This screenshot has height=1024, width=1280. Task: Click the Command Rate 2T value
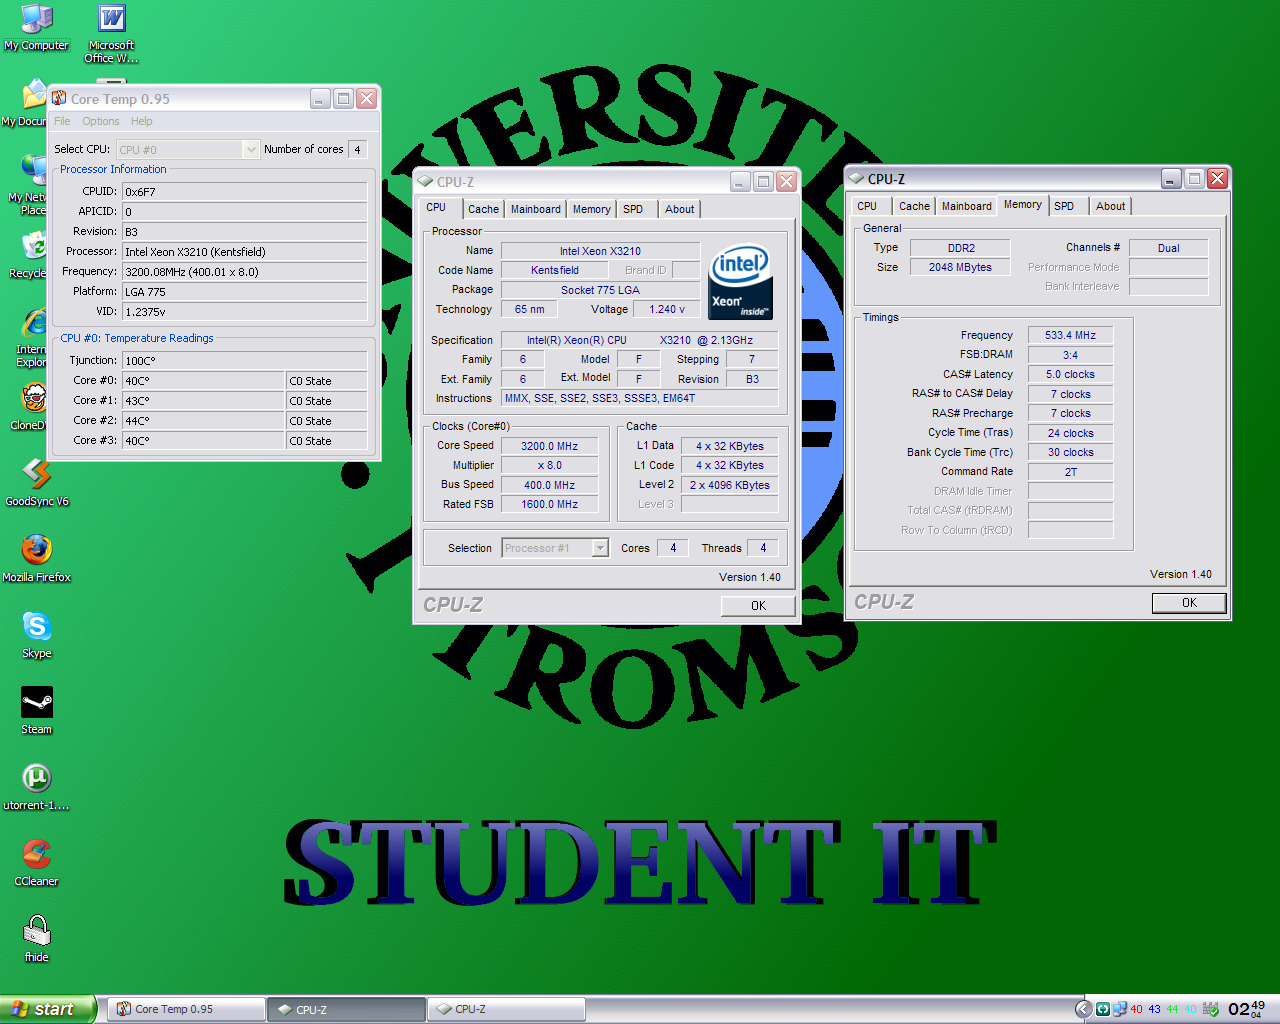click(1070, 472)
